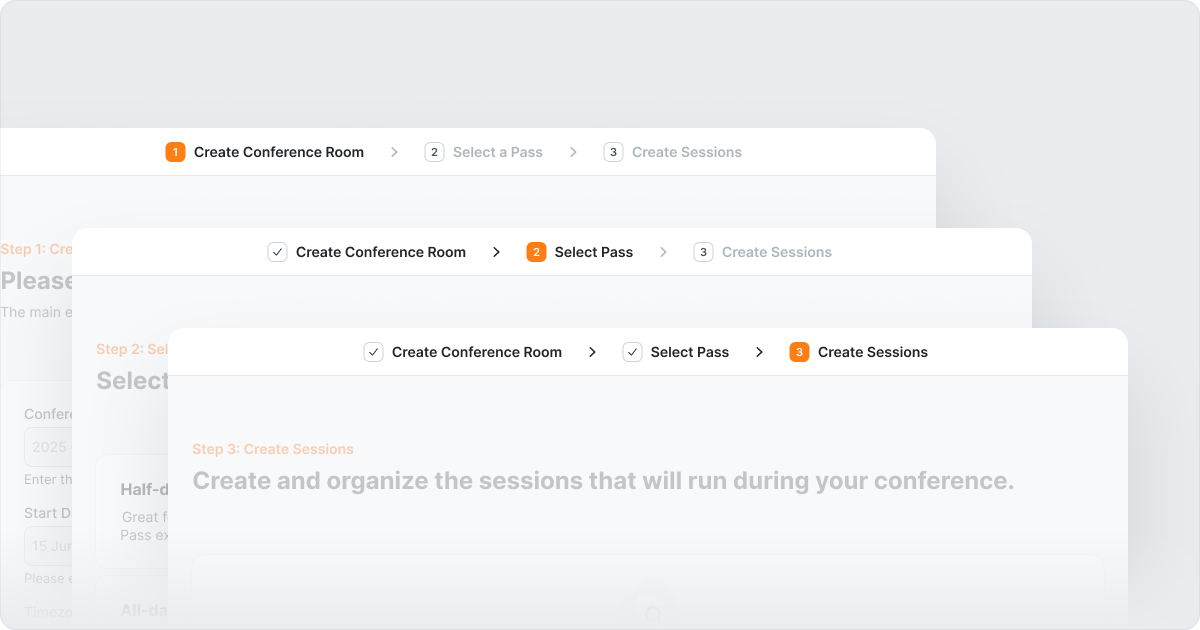Click chevron after 'Create Conference Room' in back window
Image resolution: width=1200 pixels, height=630 pixels.
(x=394, y=152)
